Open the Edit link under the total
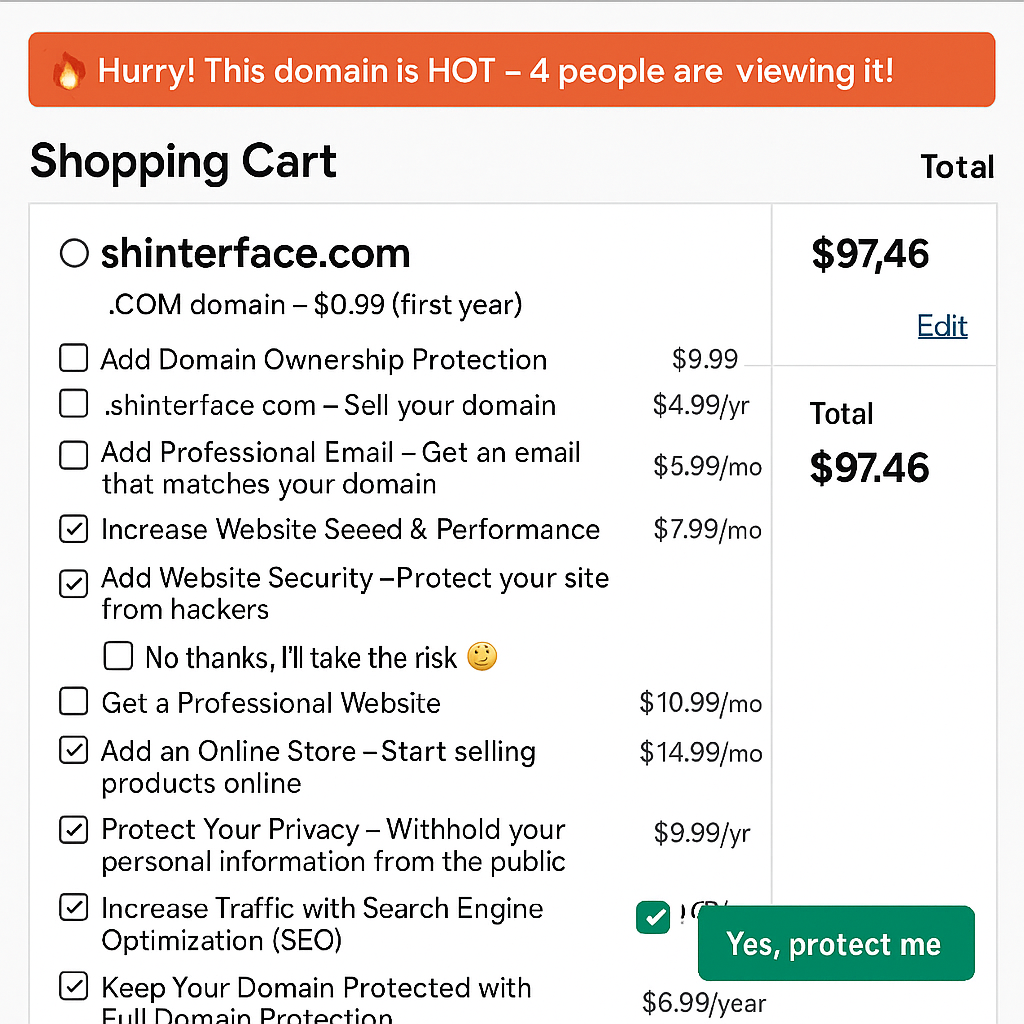 point(942,325)
